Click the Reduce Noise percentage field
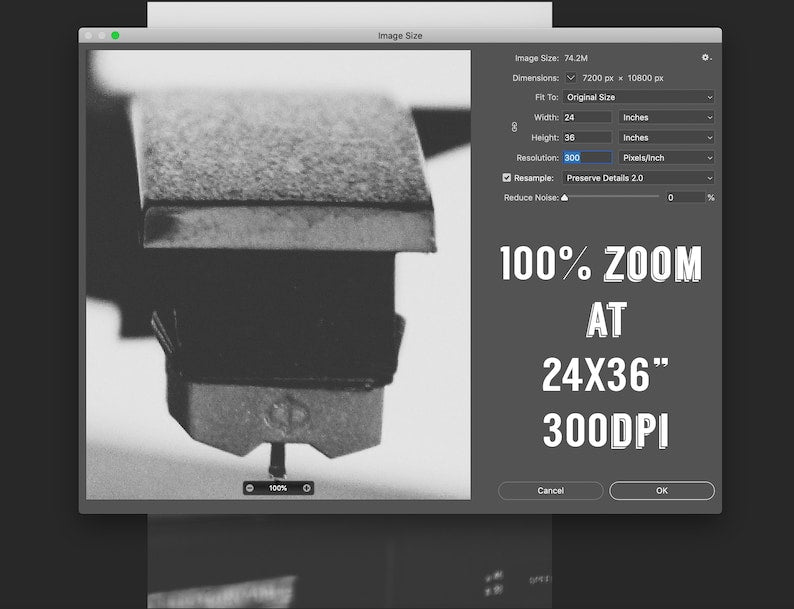The image size is (794, 609). click(x=684, y=198)
